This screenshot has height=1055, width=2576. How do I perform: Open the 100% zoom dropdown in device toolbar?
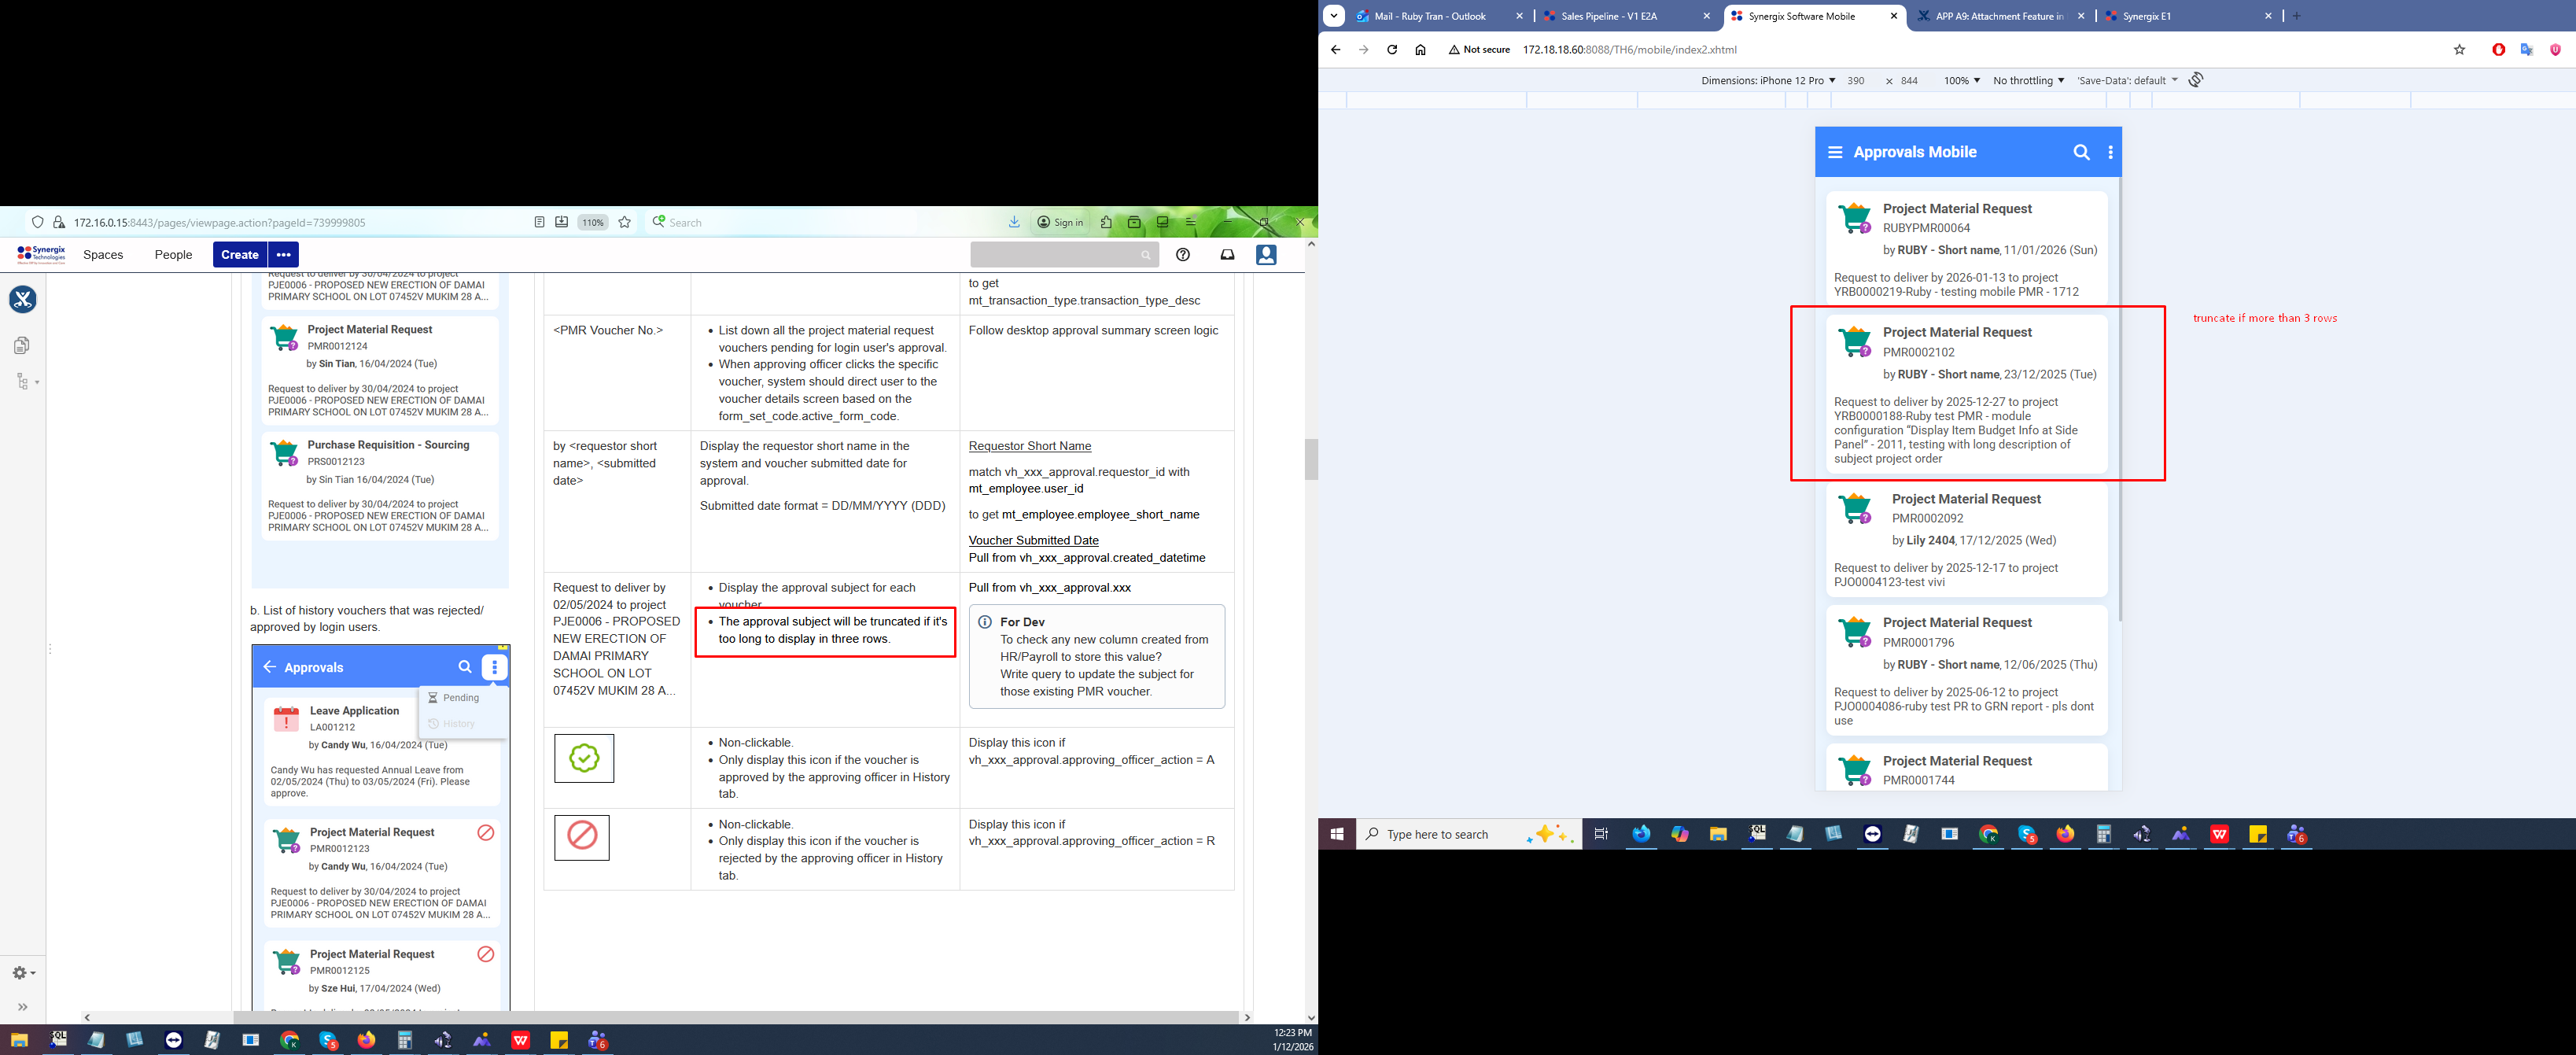[x=1961, y=81]
